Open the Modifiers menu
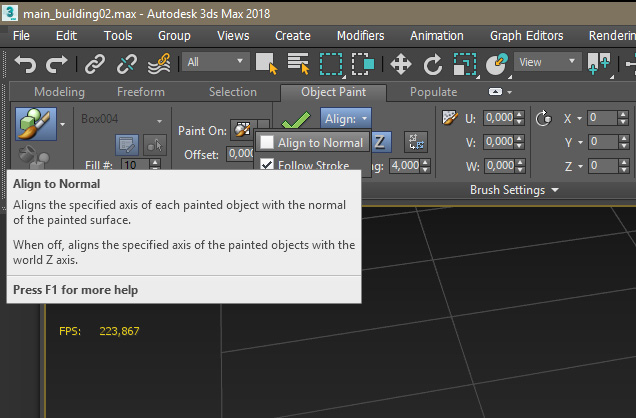This screenshot has width=636, height=418. point(361,36)
